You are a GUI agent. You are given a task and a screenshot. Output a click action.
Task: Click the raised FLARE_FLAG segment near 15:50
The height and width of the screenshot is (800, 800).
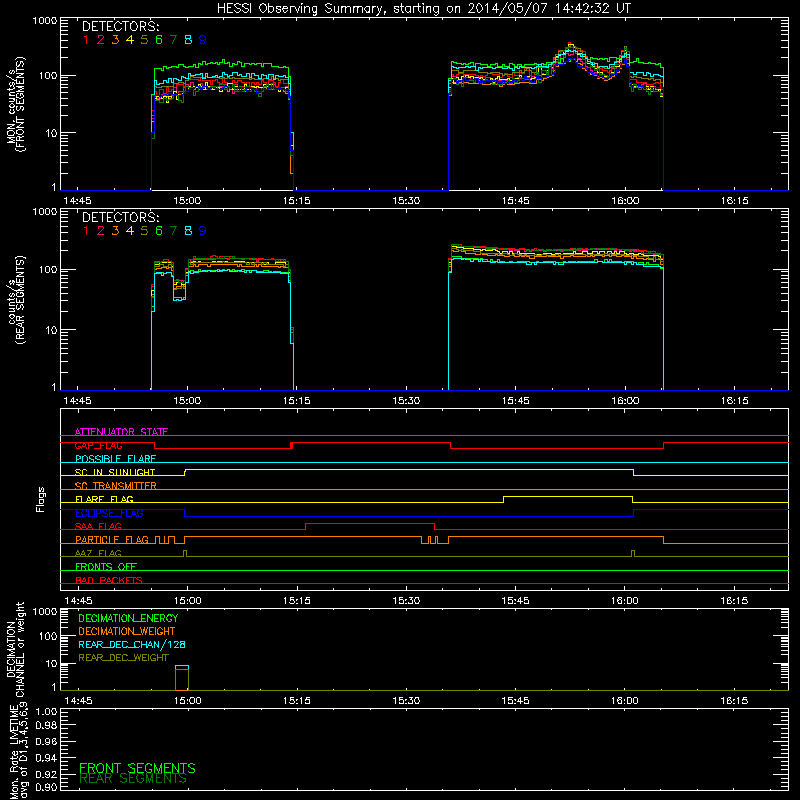(x=568, y=496)
